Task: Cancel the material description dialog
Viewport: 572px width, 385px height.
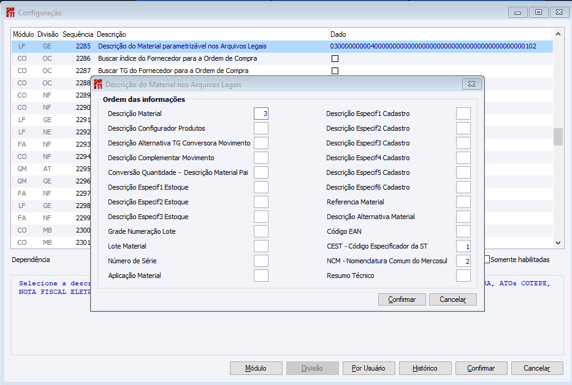Action: 452,299
